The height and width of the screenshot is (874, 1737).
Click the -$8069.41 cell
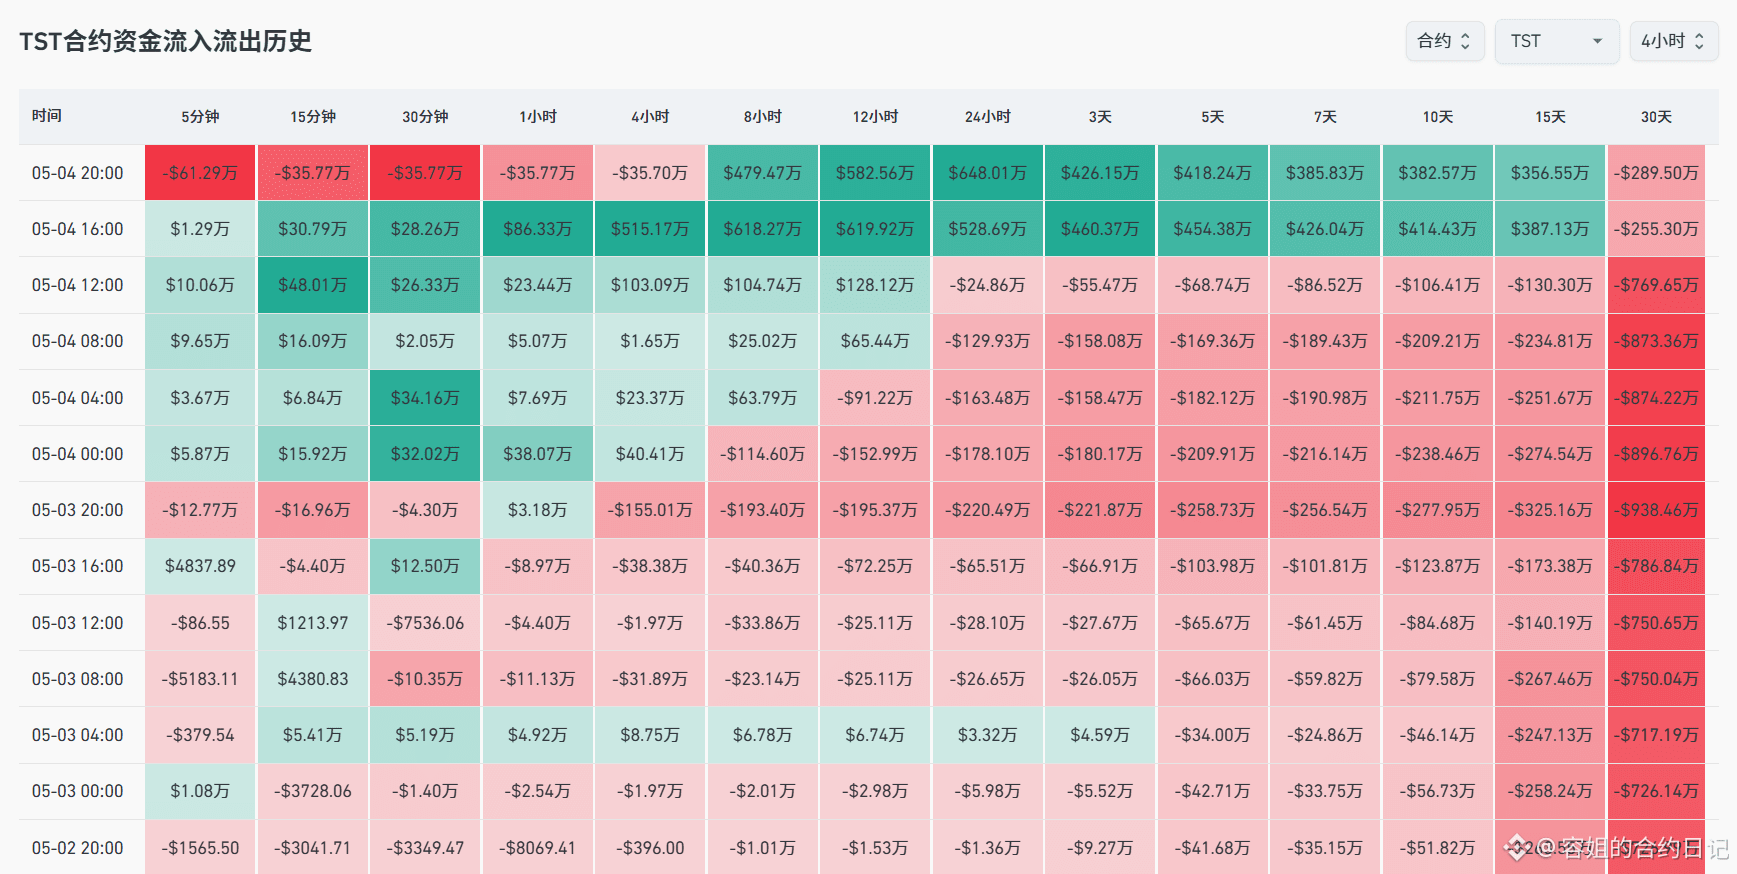538,848
